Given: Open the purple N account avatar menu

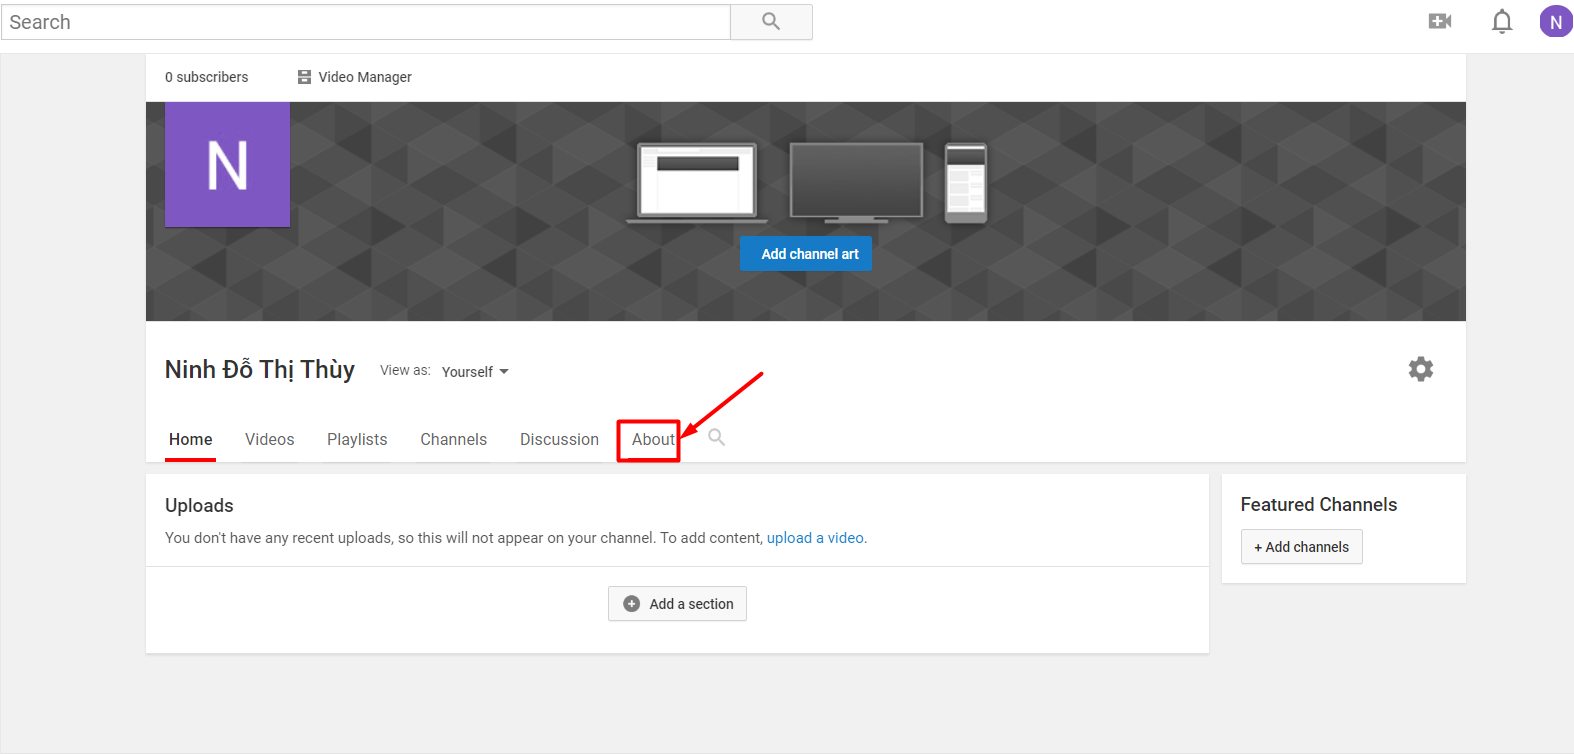Looking at the screenshot, I should tap(1556, 21).
